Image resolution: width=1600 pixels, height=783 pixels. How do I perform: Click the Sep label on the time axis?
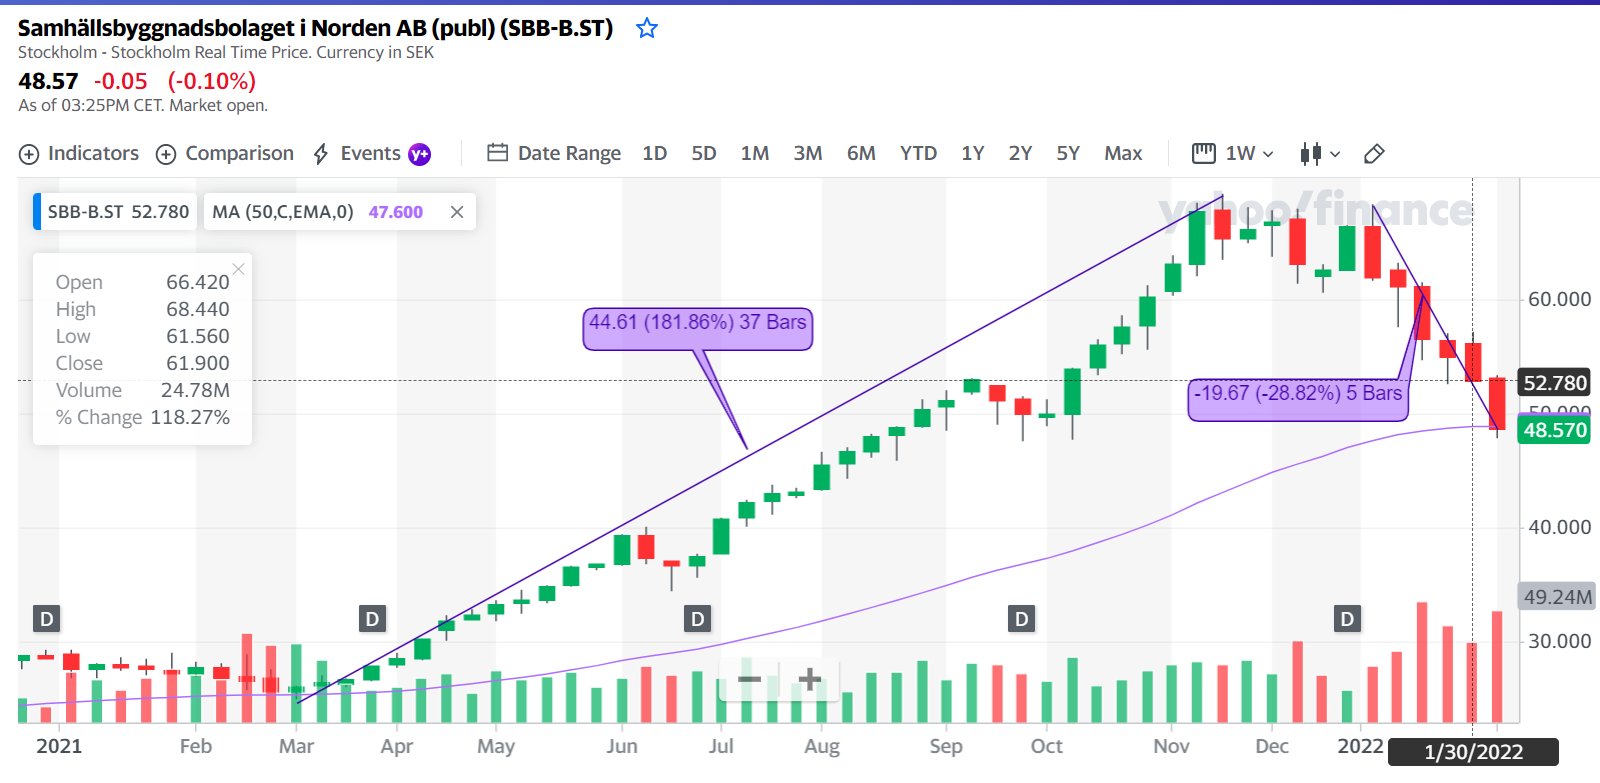(946, 746)
